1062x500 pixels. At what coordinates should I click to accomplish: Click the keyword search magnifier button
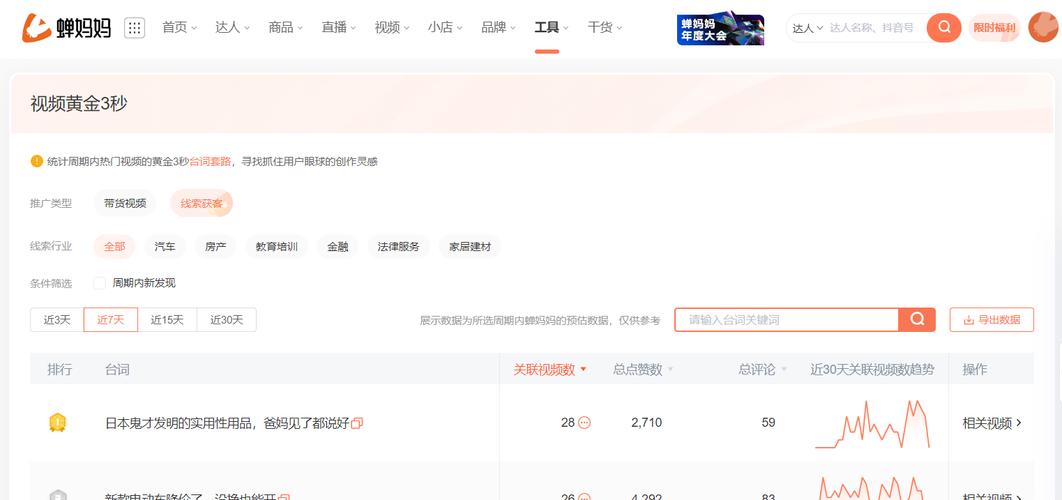click(x=917, y=320)
